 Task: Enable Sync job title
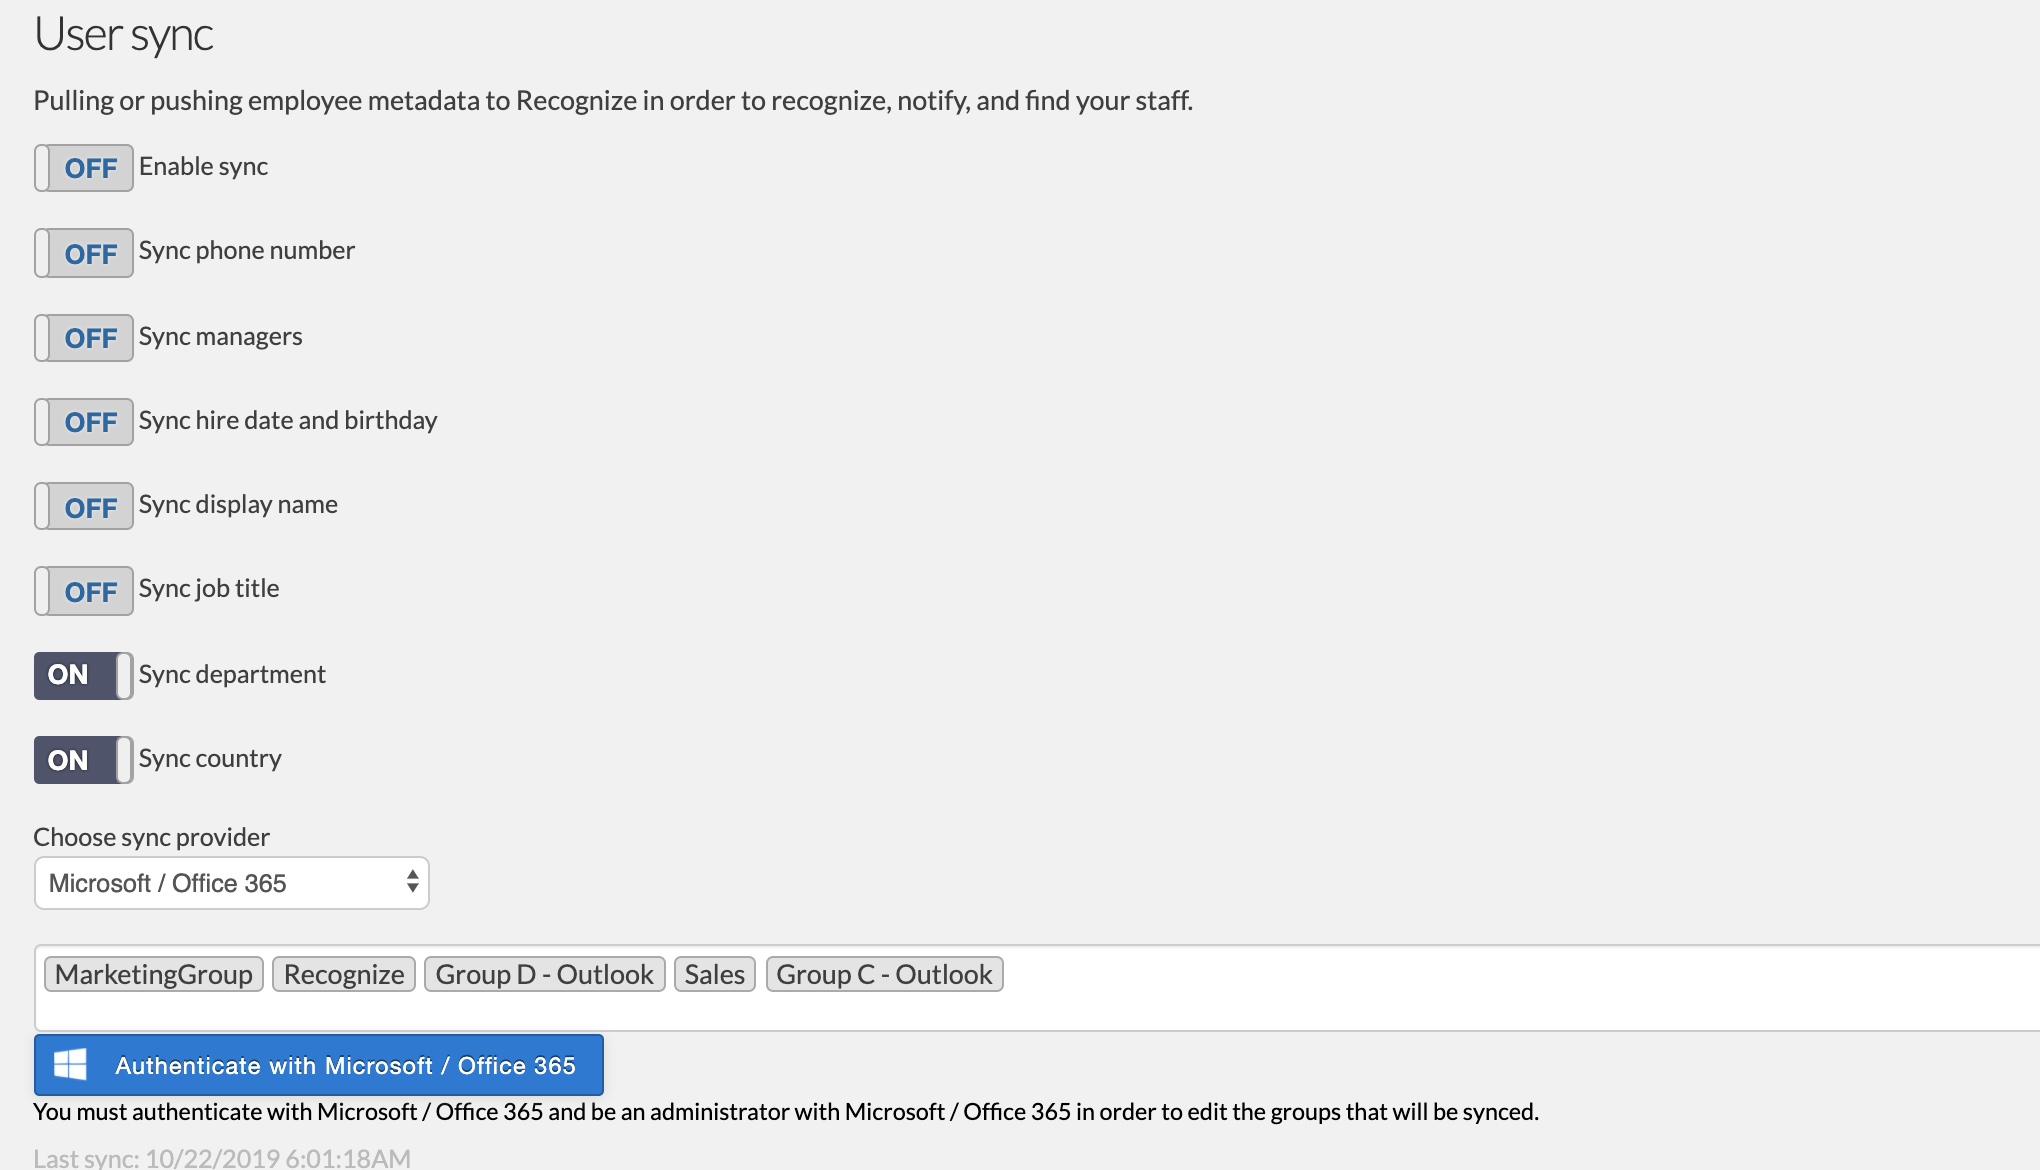84,591
